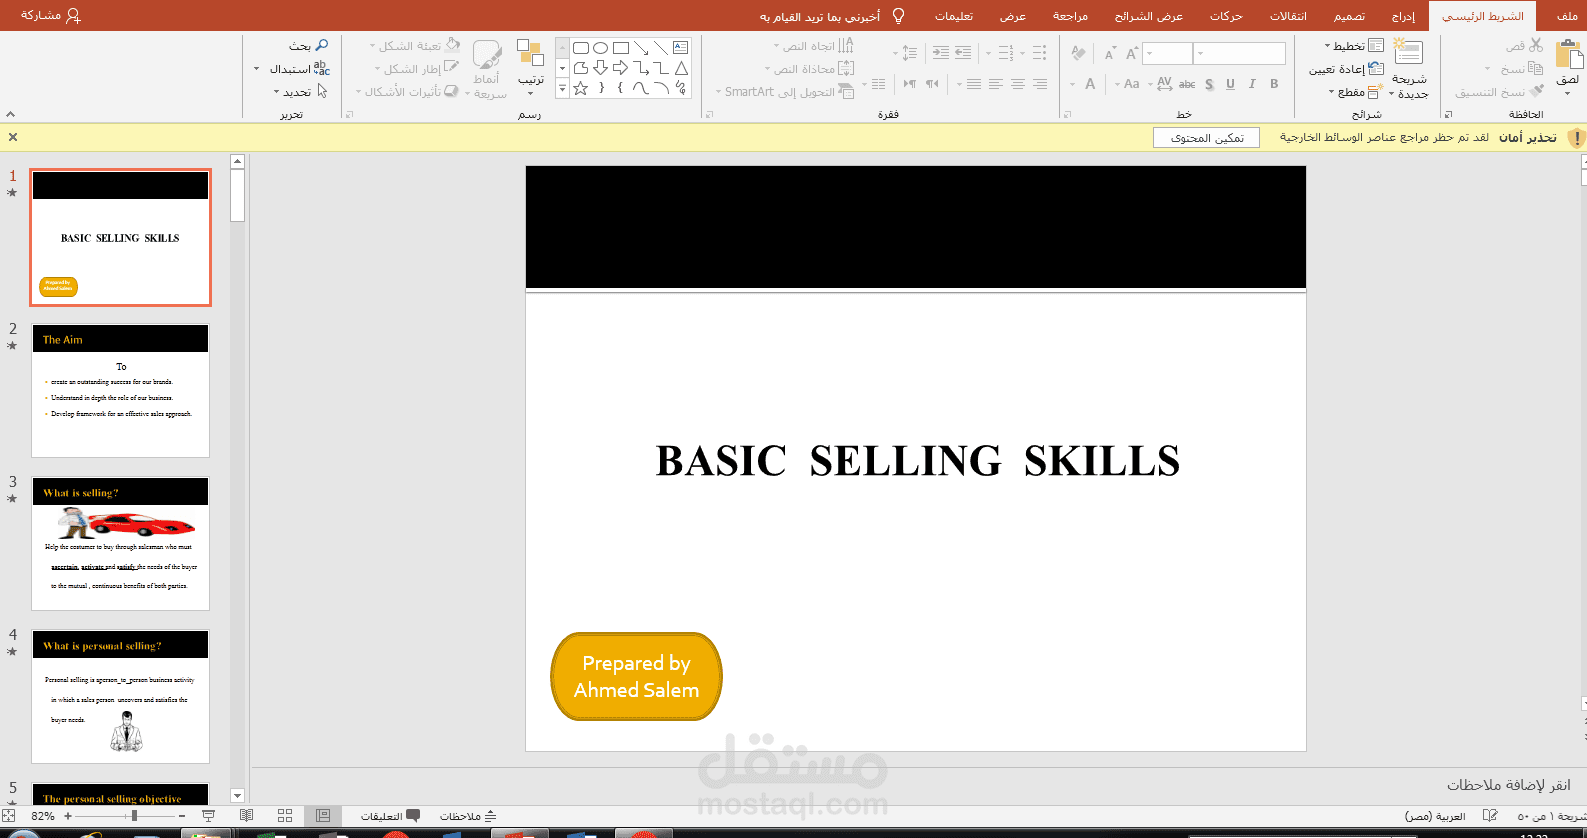This screenshot has width=1587, height=838.
Task: Click Increase Font Size icon
Action: tap(1132, 53)
